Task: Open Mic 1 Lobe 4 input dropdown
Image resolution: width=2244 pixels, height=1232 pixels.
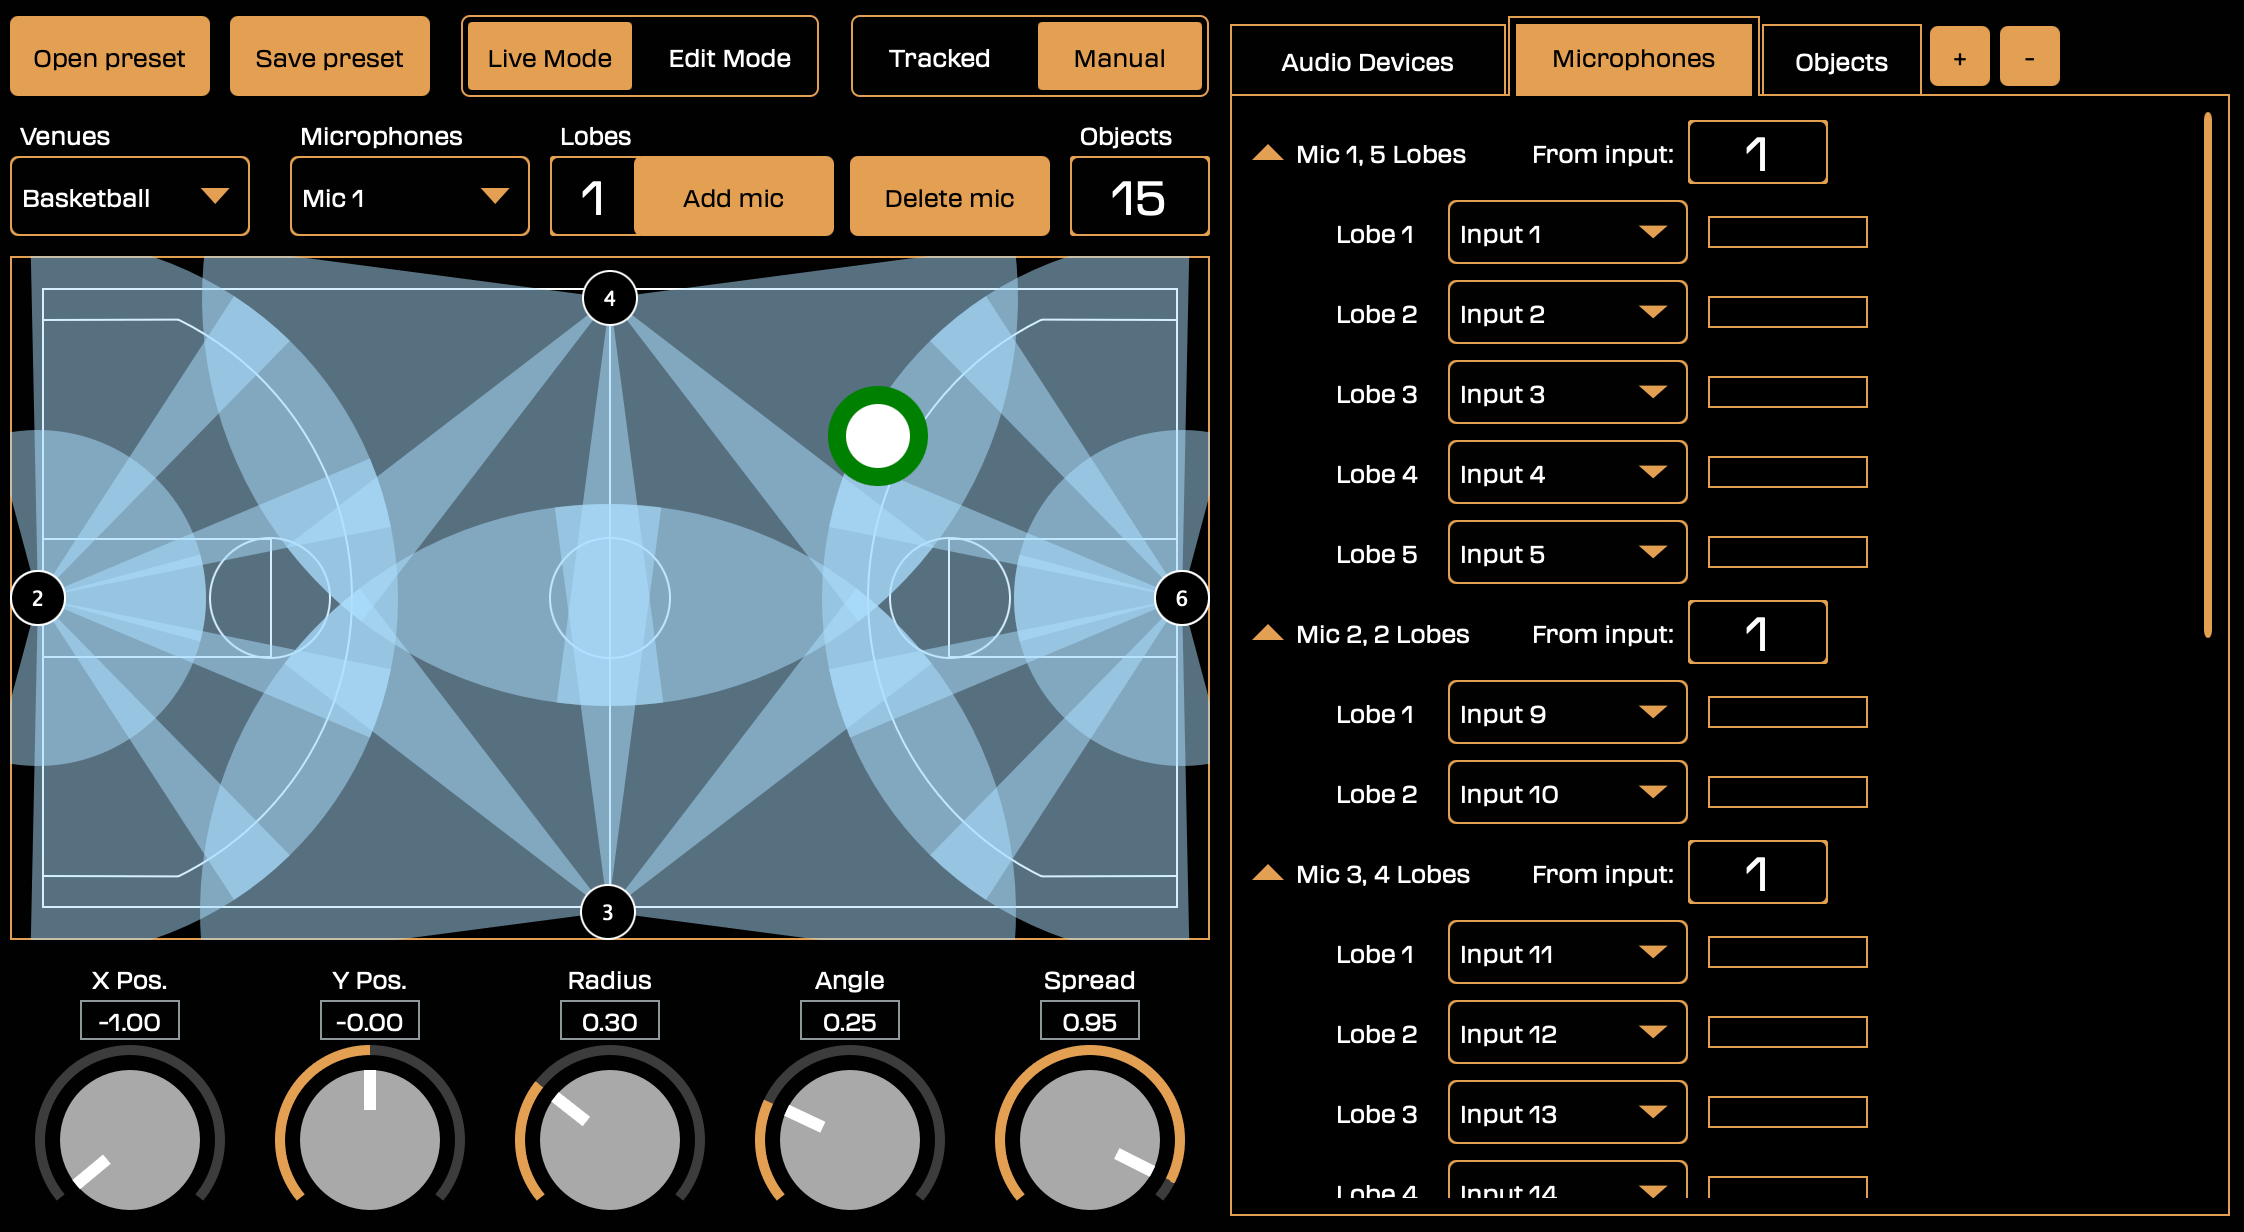Action: pos(1568,472)
